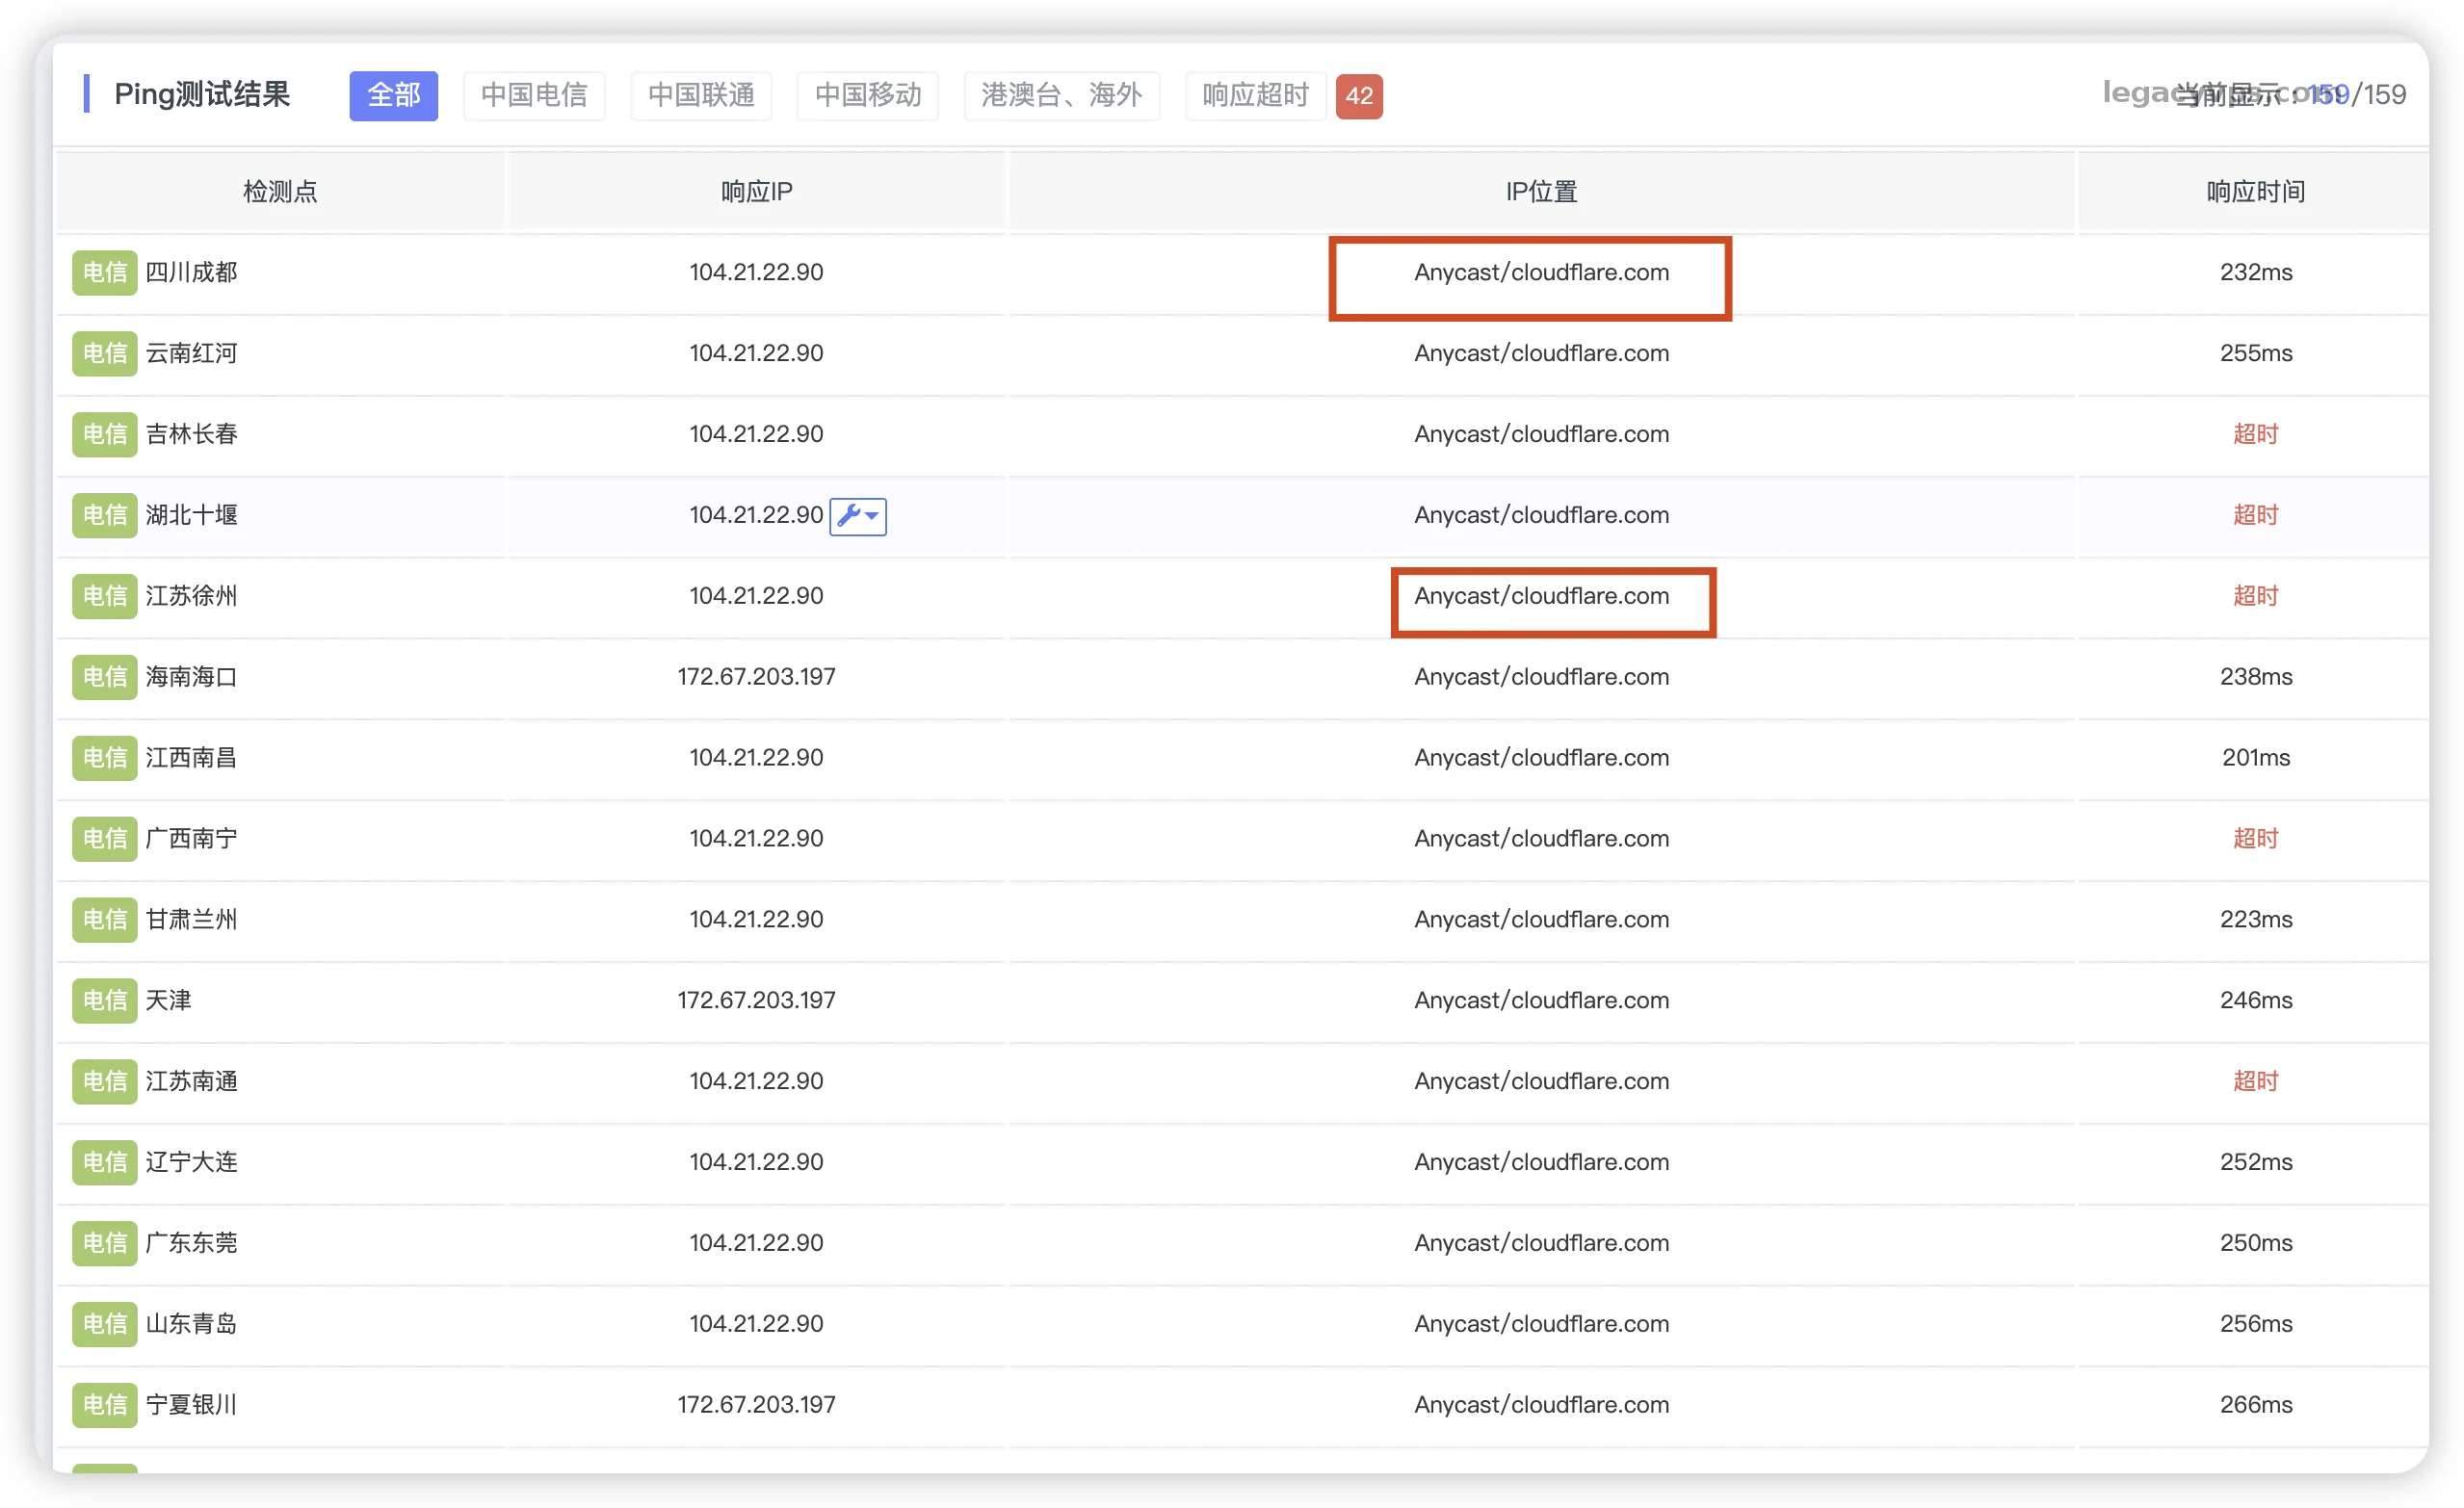This screenshot has height=1508, width=2464.
Task: Select the 全部 filter tab
Action: (393, 96)
